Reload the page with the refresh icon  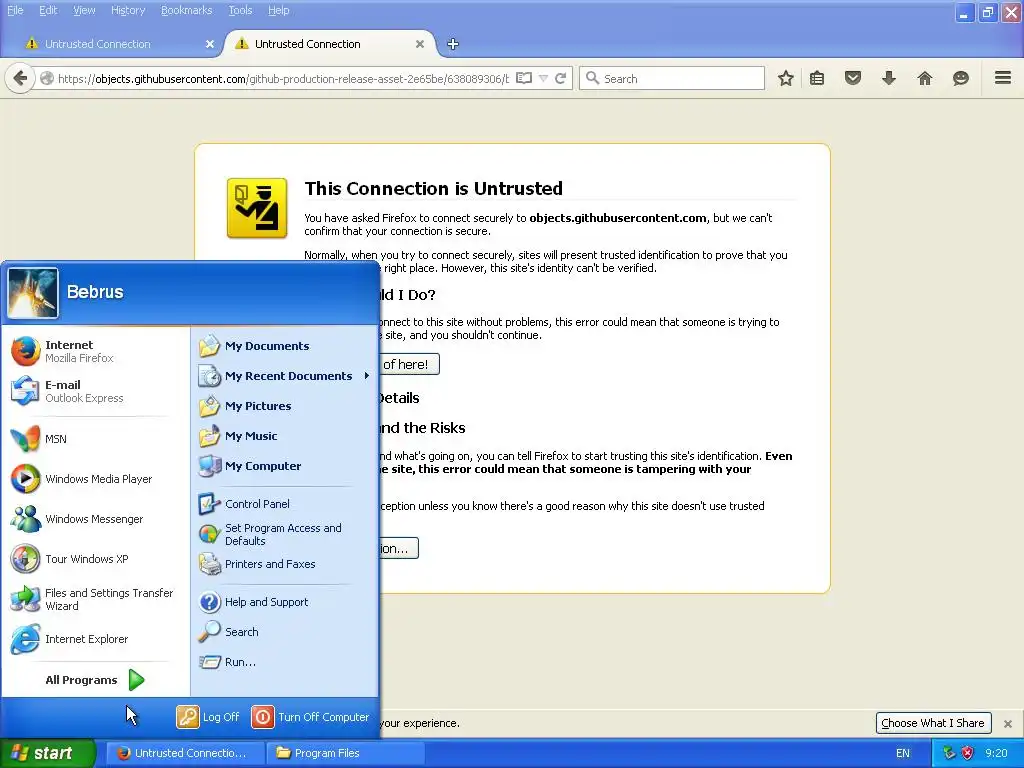[560, 78]
